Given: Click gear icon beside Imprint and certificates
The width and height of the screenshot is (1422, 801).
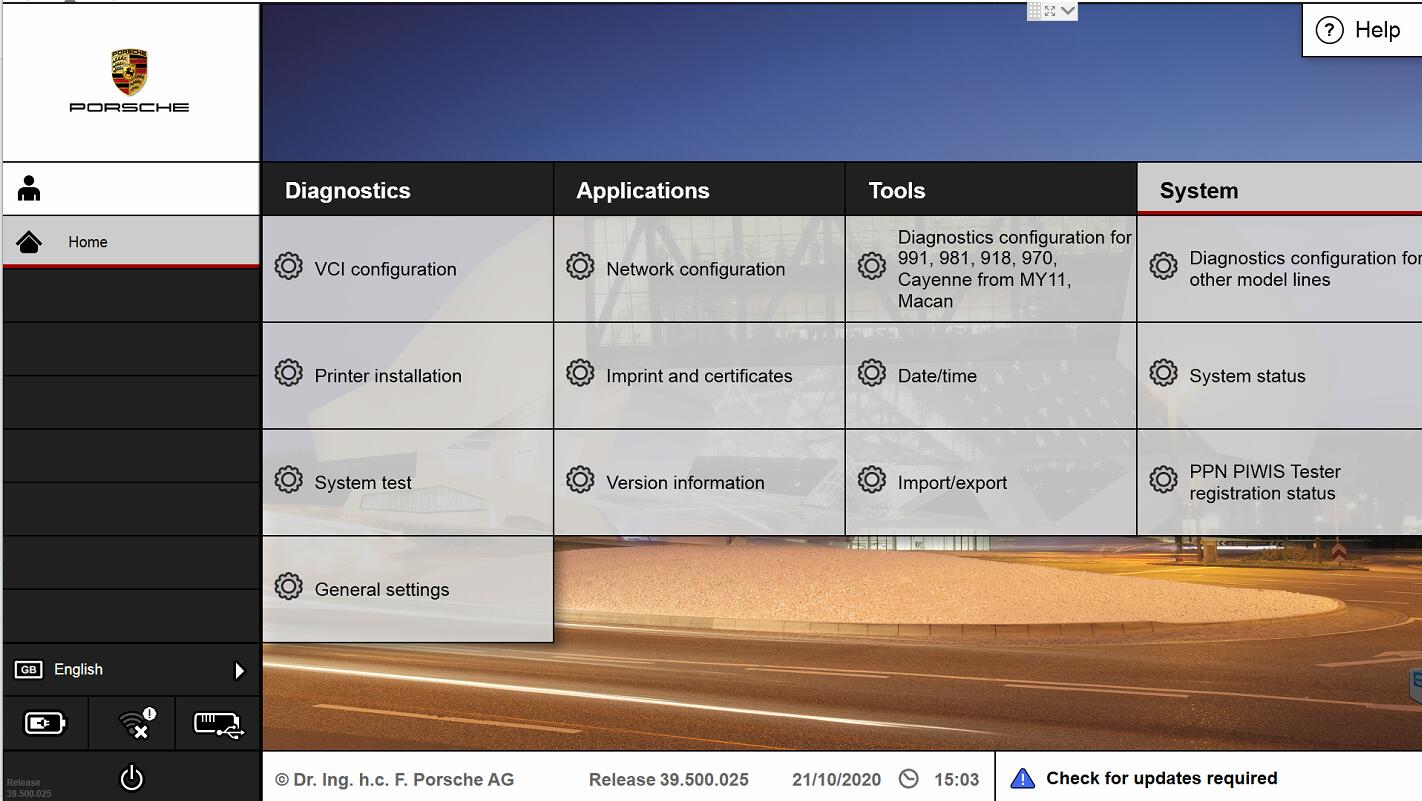Looking at the screenshot, I should pyautogui.click(x=580, y=374).
